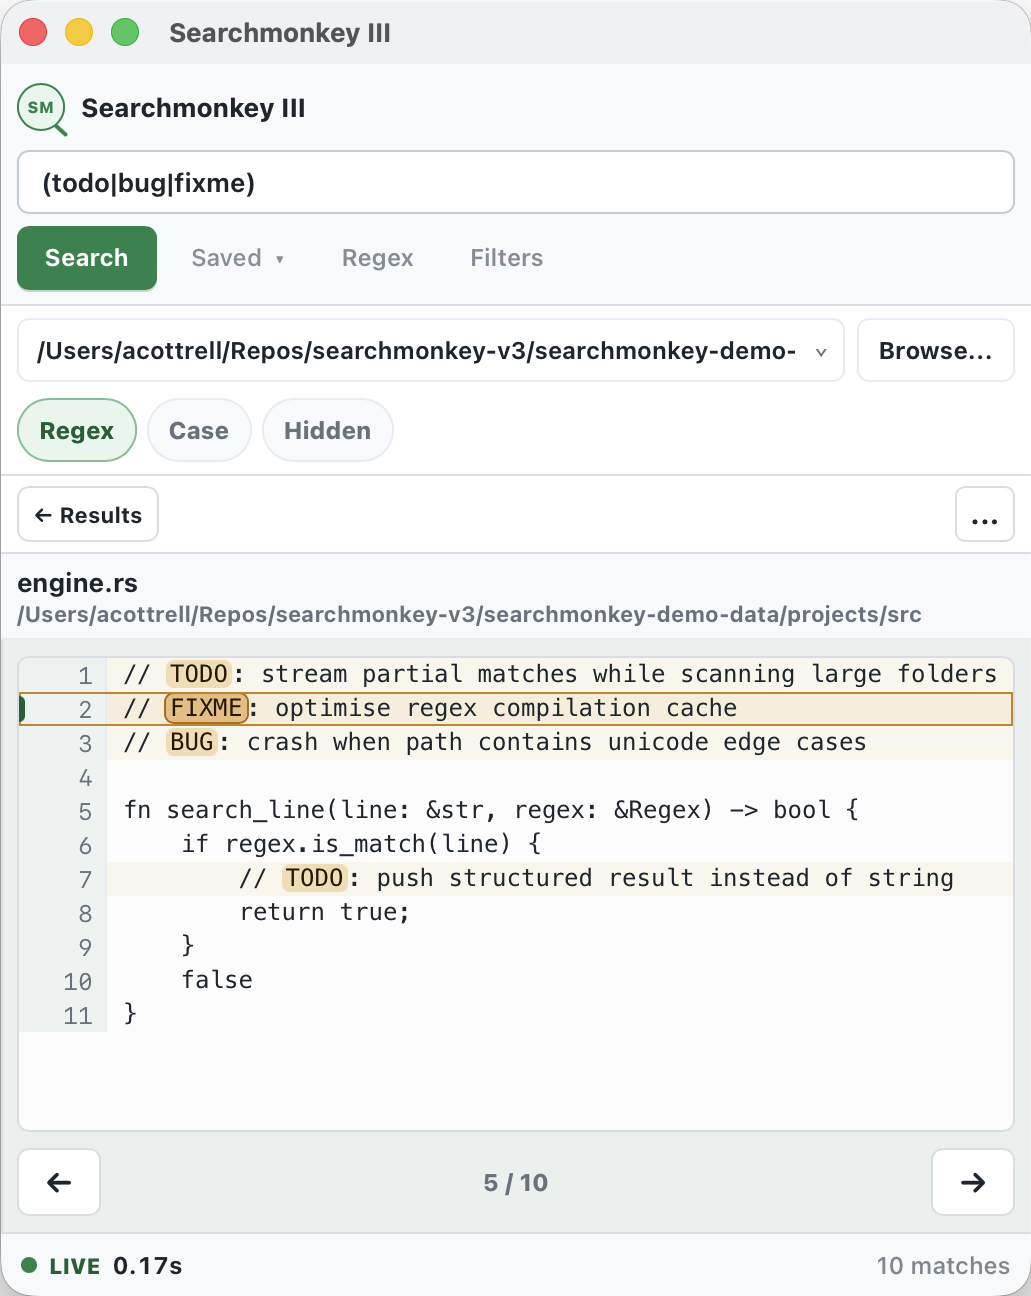
Task: Click the BUG match on line 3
Action: [192, 742]
